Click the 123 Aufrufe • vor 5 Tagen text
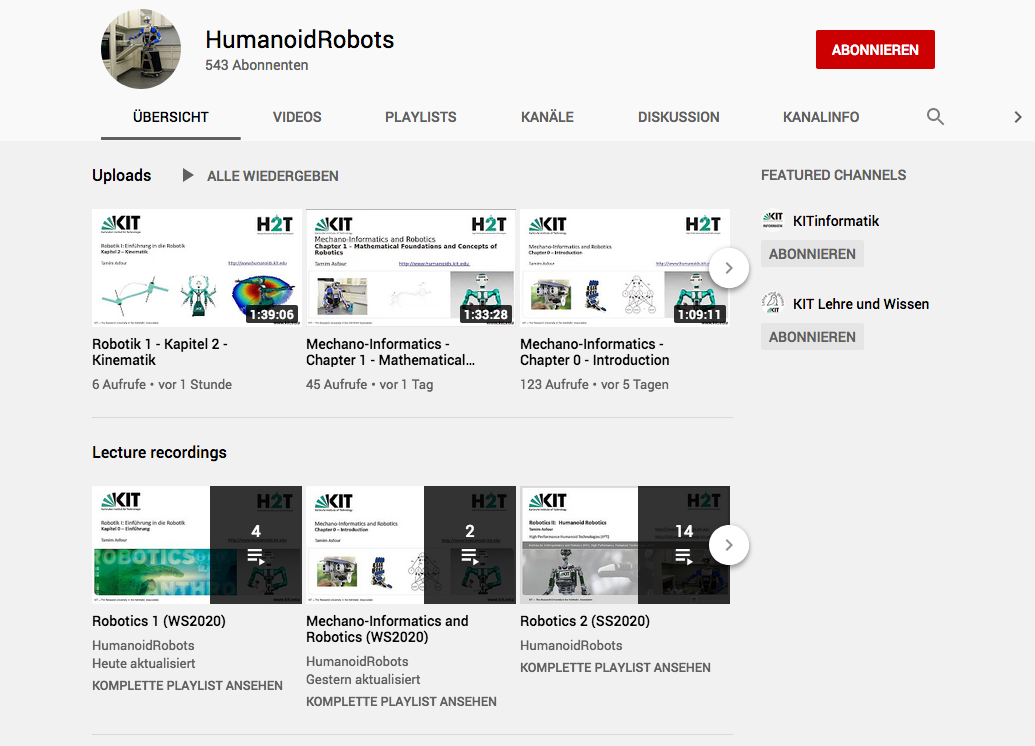Screen dimensions: 1035x746 pyautogui.click(x=594, y=384)
